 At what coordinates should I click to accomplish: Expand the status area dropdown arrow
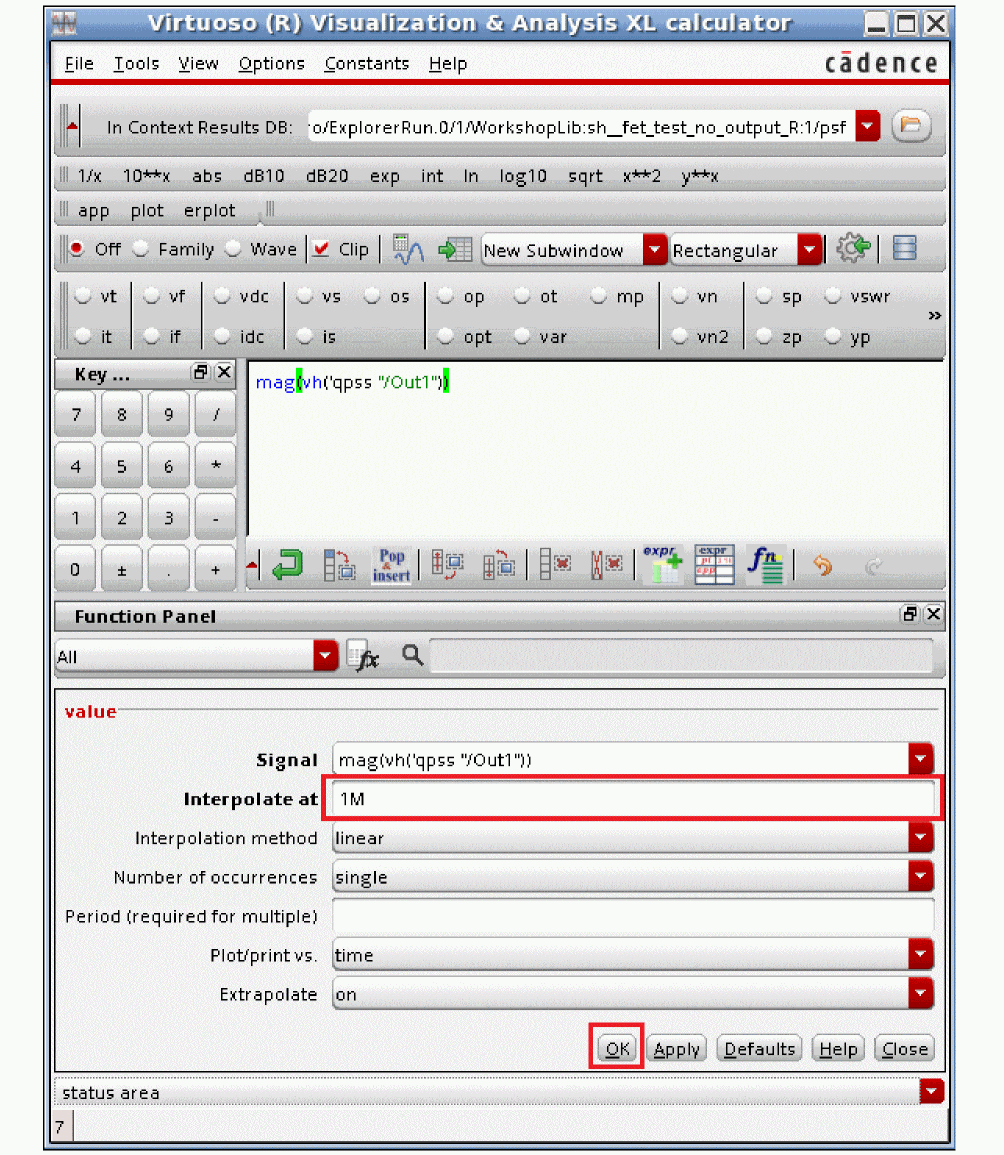coord(932,1091)
